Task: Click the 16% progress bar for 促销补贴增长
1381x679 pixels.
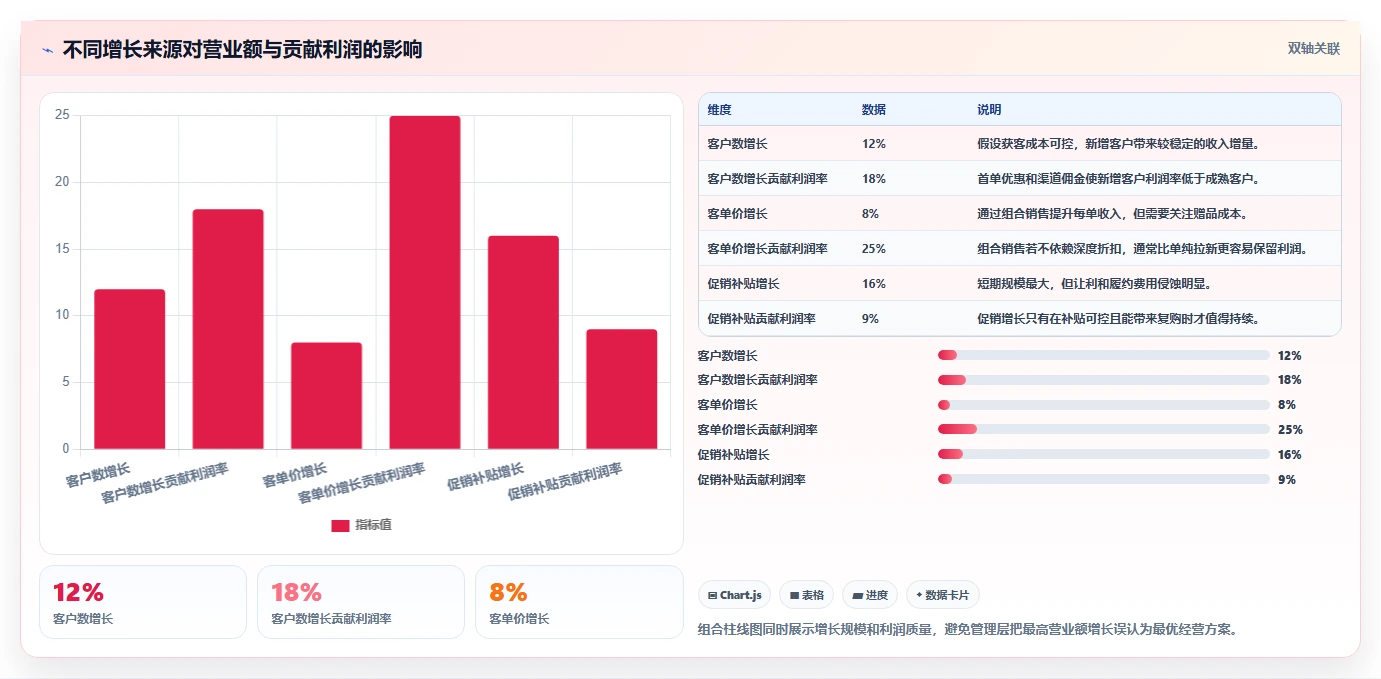Action: point(1104,455)
